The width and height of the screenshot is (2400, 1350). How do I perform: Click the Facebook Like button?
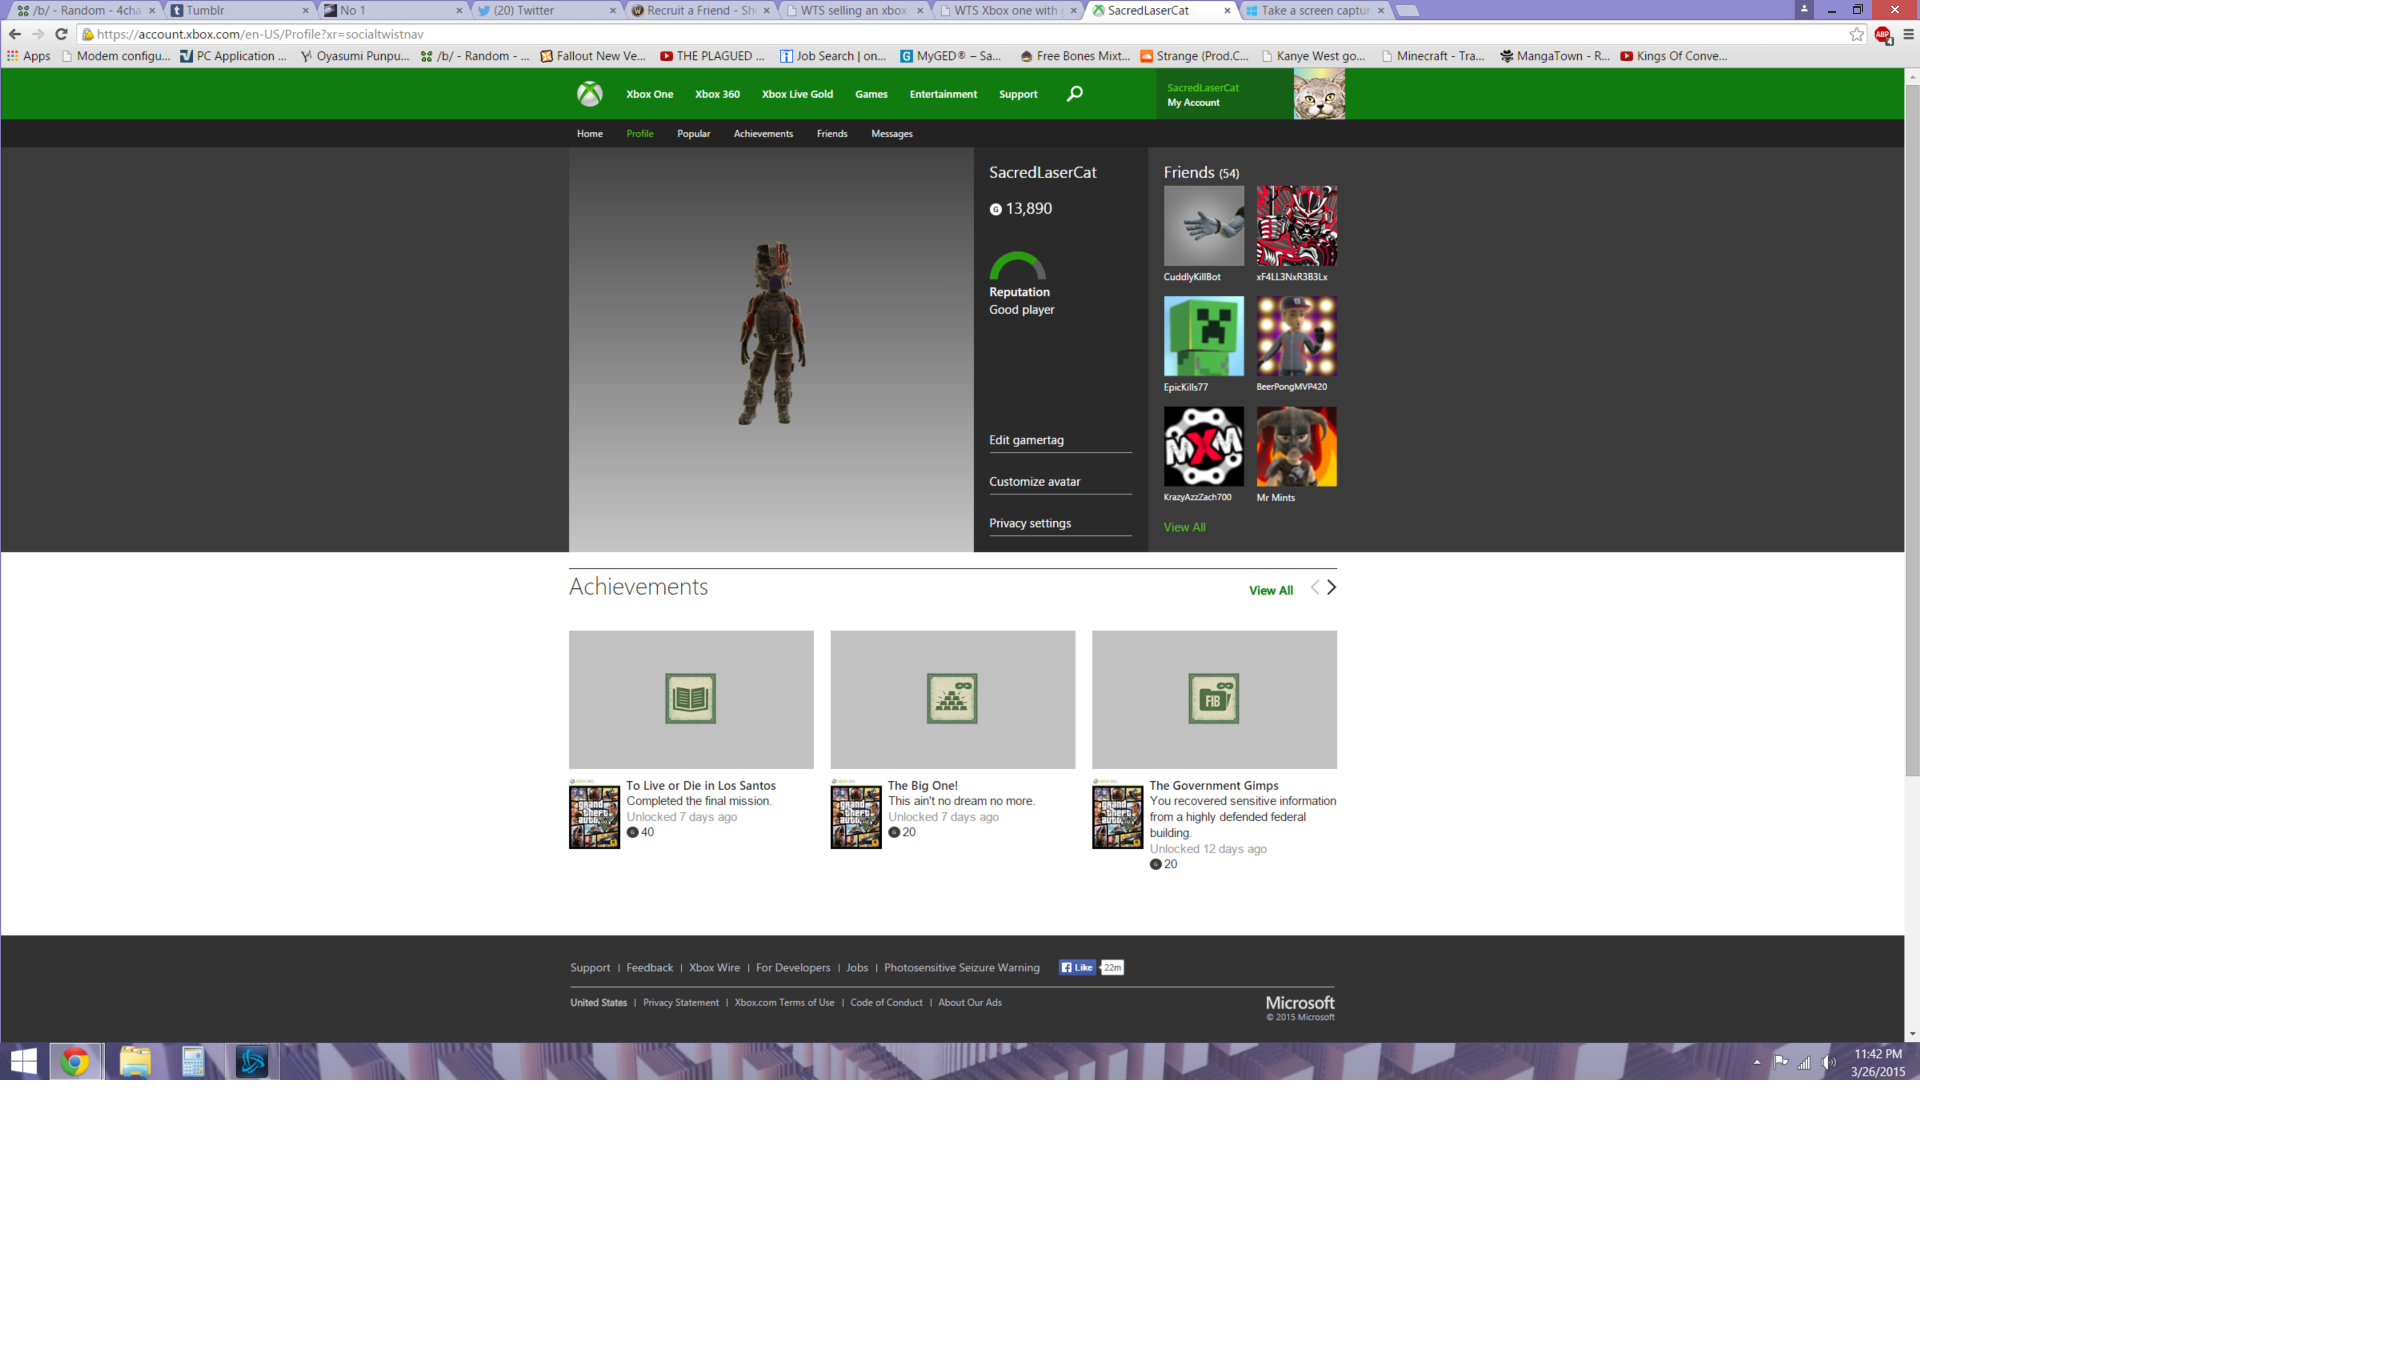point(1077,967)
